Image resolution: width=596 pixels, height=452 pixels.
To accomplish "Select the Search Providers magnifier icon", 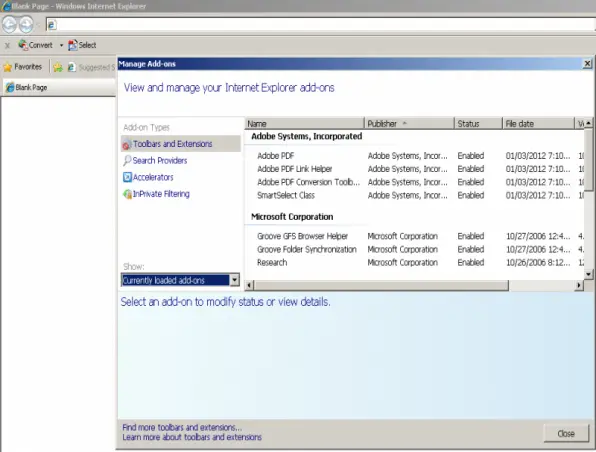I will [127, 160].
